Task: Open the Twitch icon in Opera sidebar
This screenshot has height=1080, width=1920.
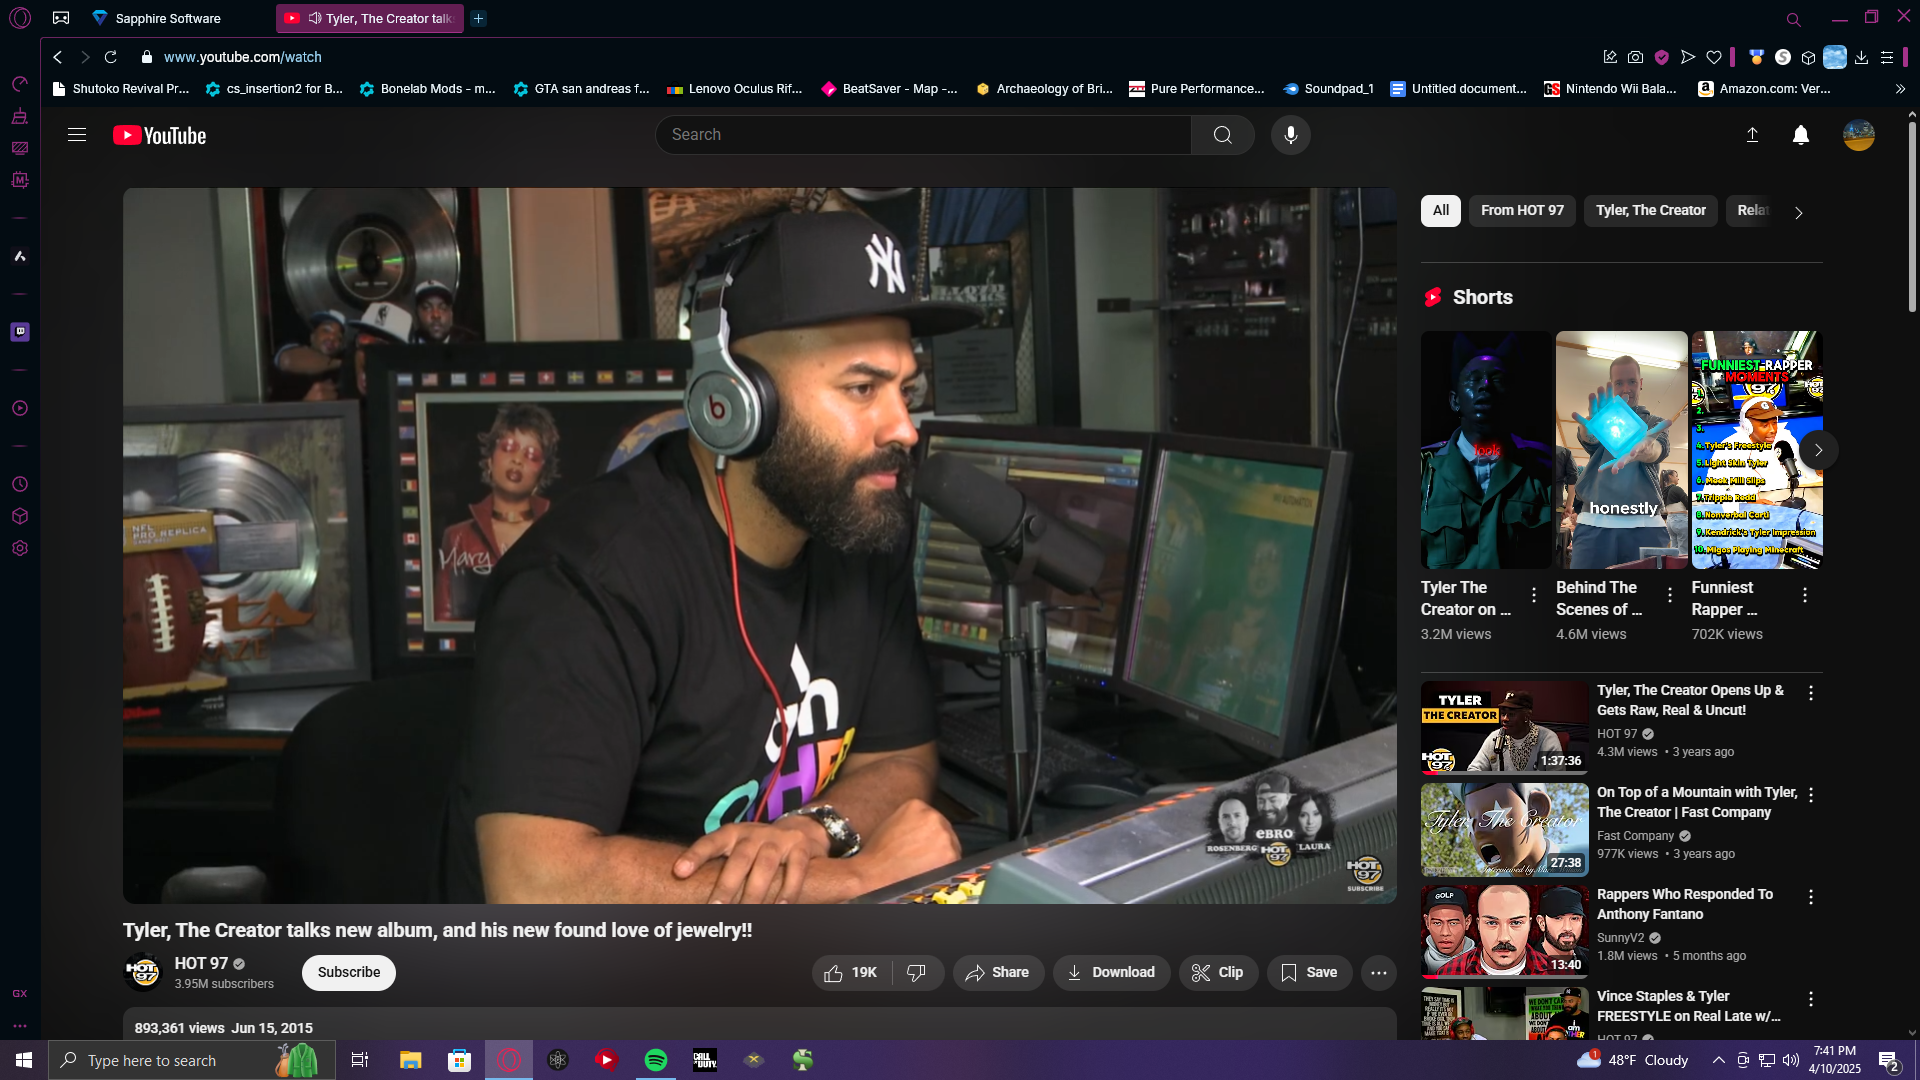Action: click(x=20, y=332)
